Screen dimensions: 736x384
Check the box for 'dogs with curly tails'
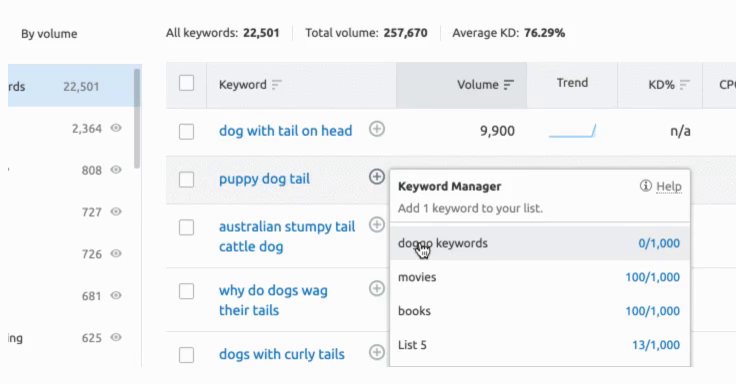pos(186,355)
